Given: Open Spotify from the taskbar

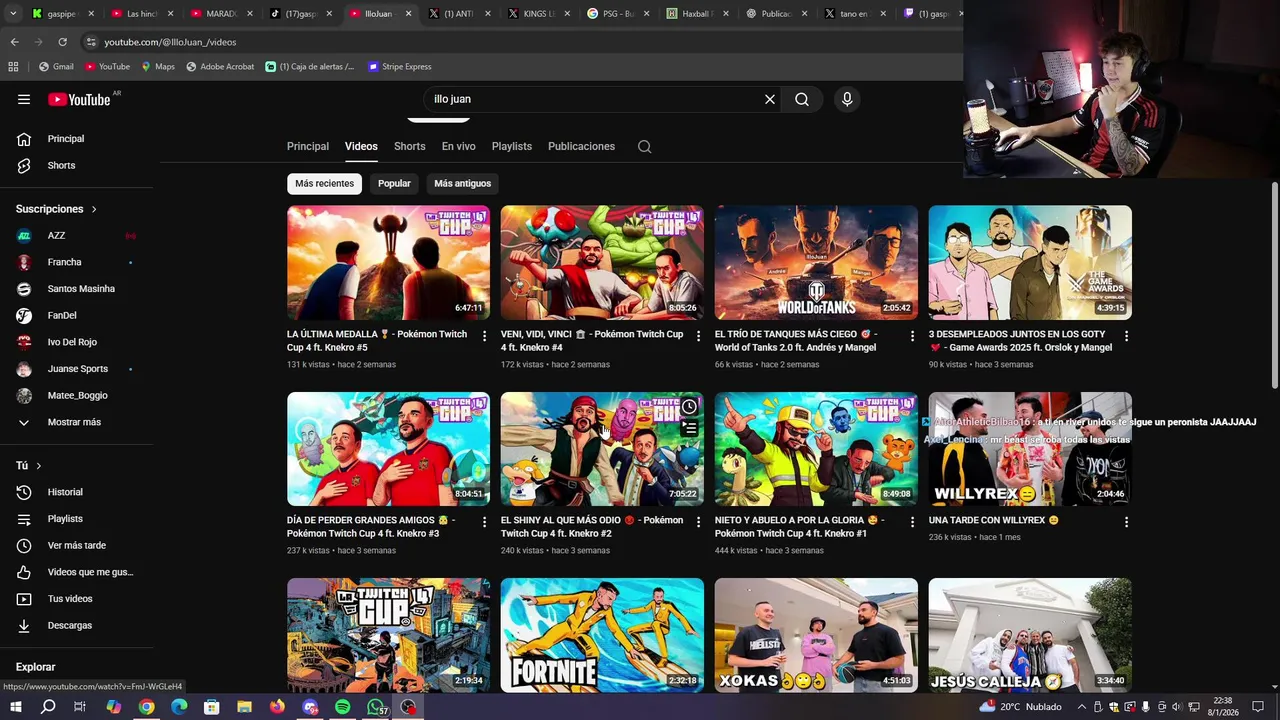Looking at the screenshot, I should point(343,707).
